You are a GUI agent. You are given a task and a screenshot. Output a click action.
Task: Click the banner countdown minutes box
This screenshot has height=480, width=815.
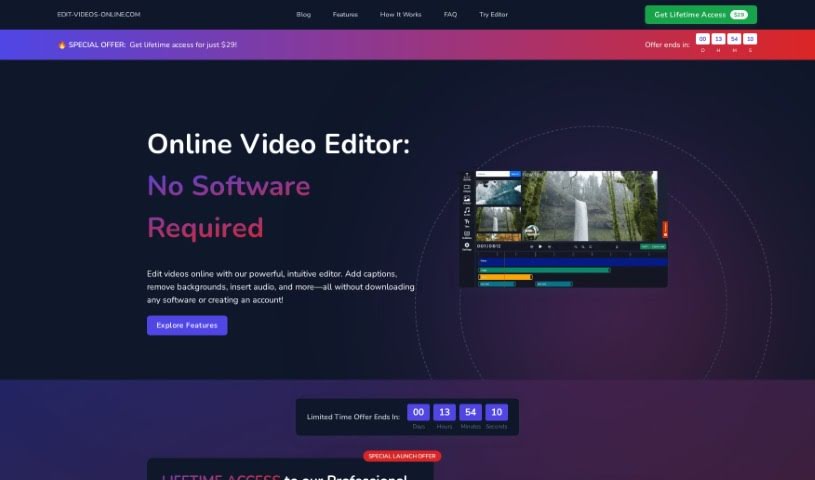click(734, 39)
